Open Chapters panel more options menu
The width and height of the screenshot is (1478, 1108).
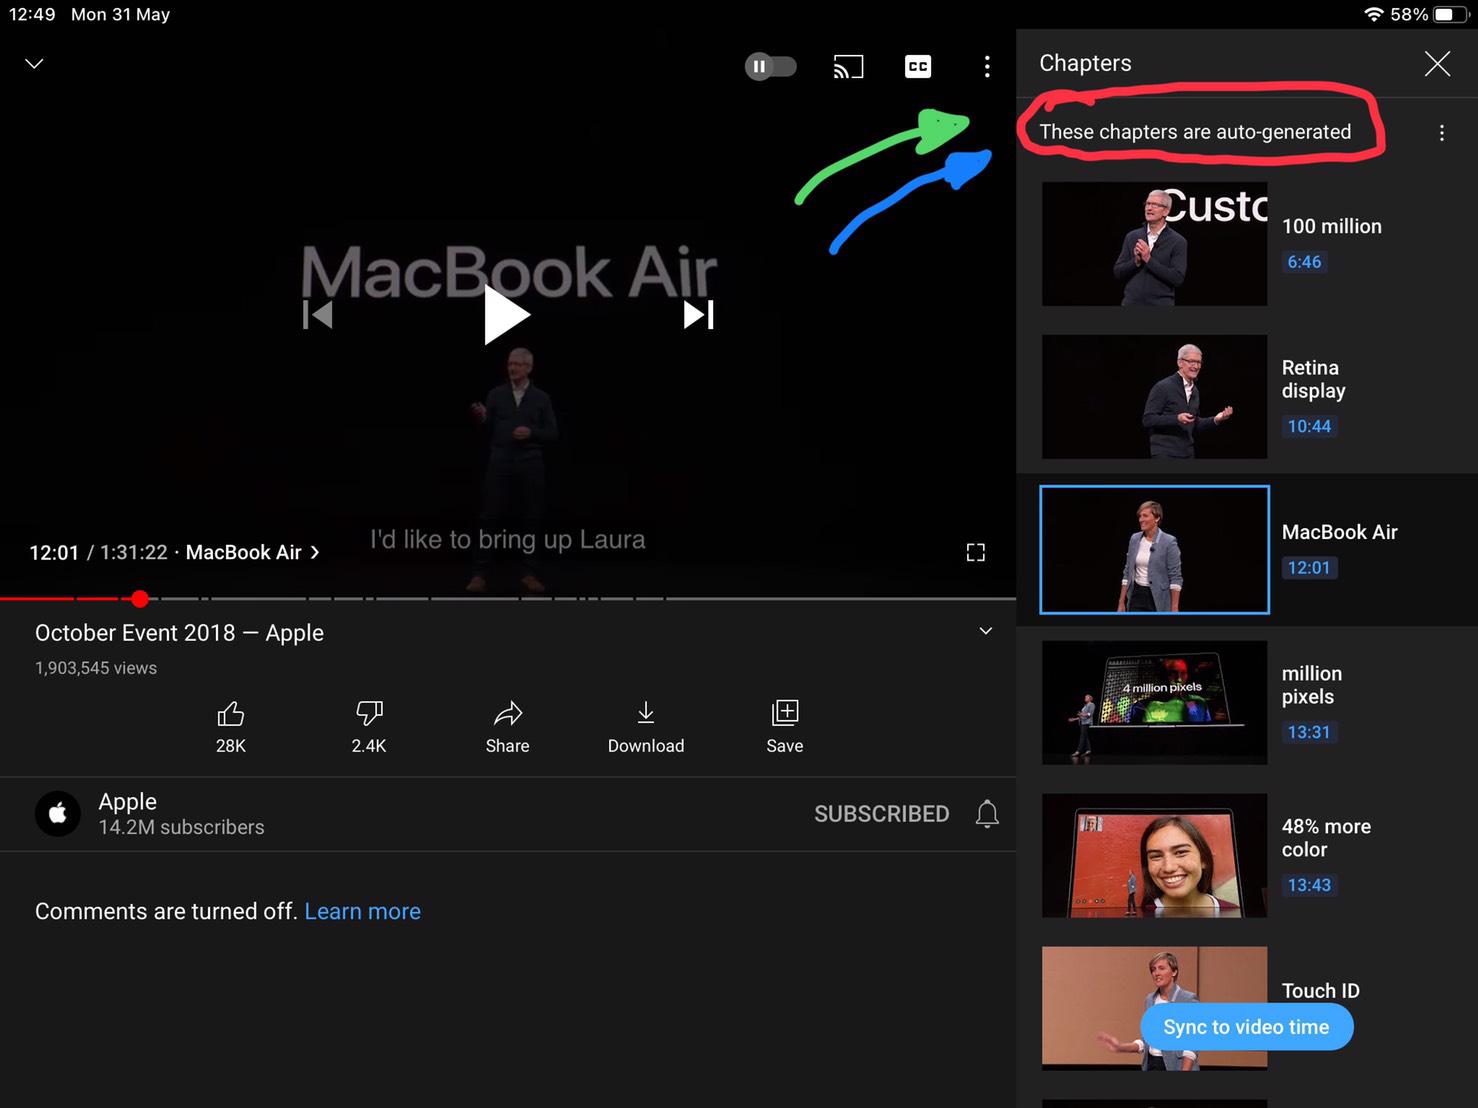point(1441,133)
